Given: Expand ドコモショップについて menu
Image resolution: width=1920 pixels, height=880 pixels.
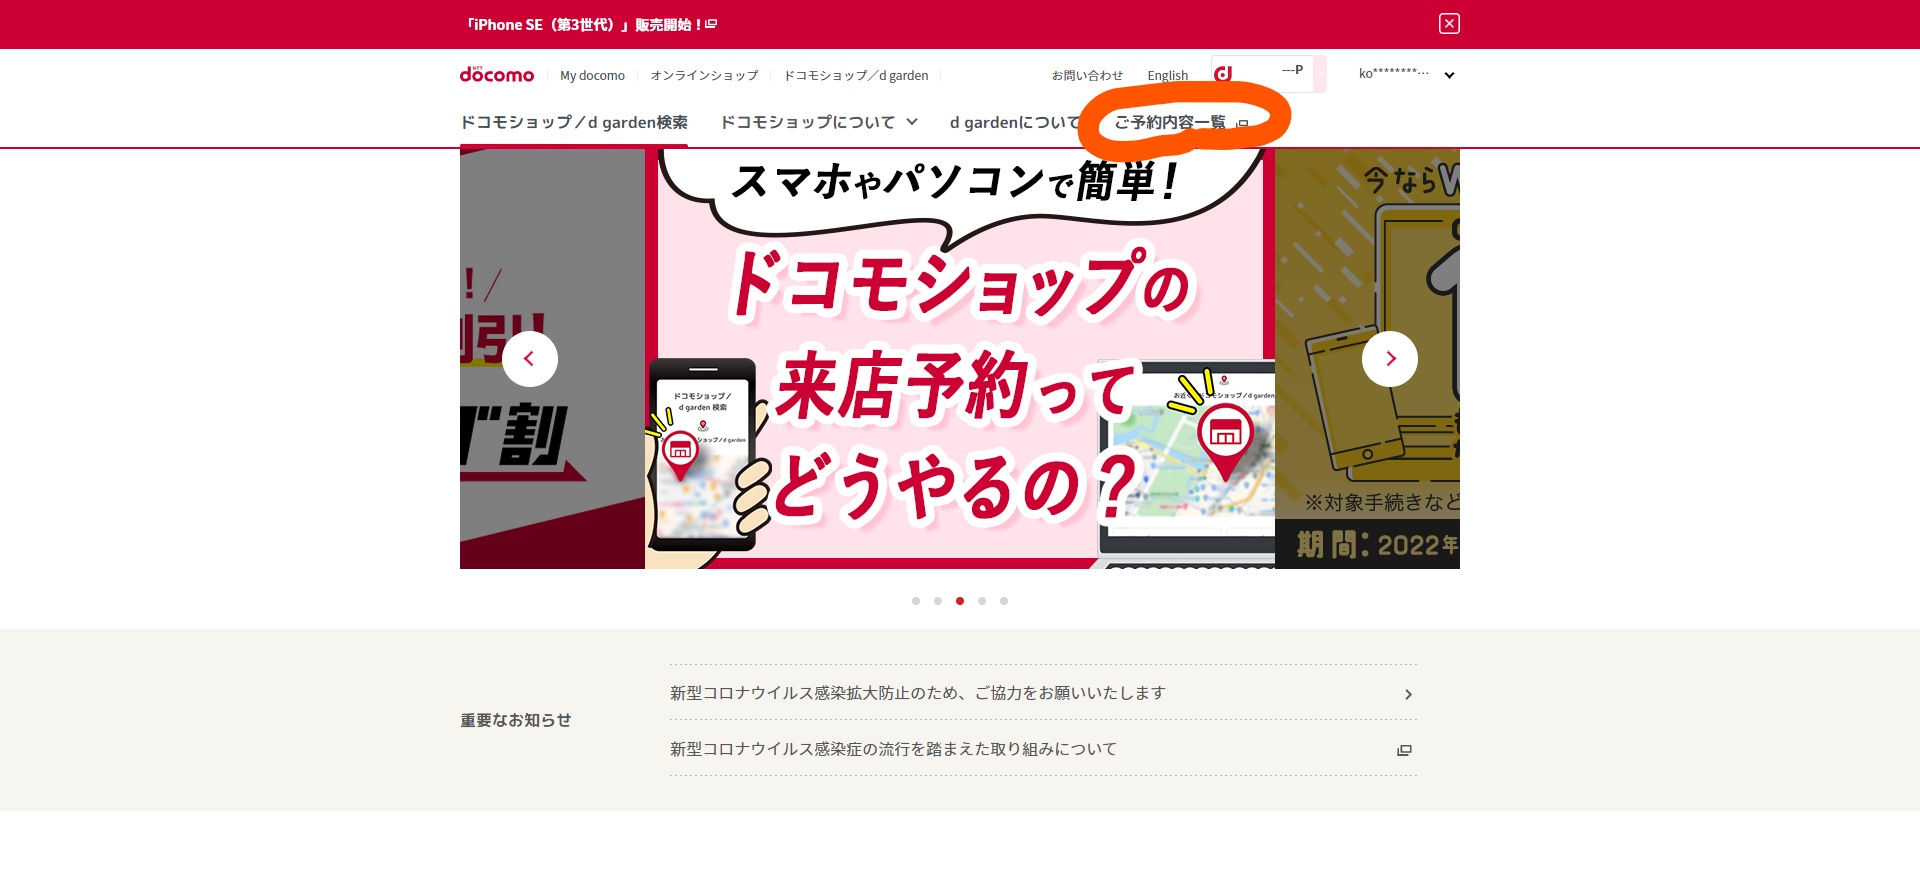Looking at the screenshot, I should 819,122.
